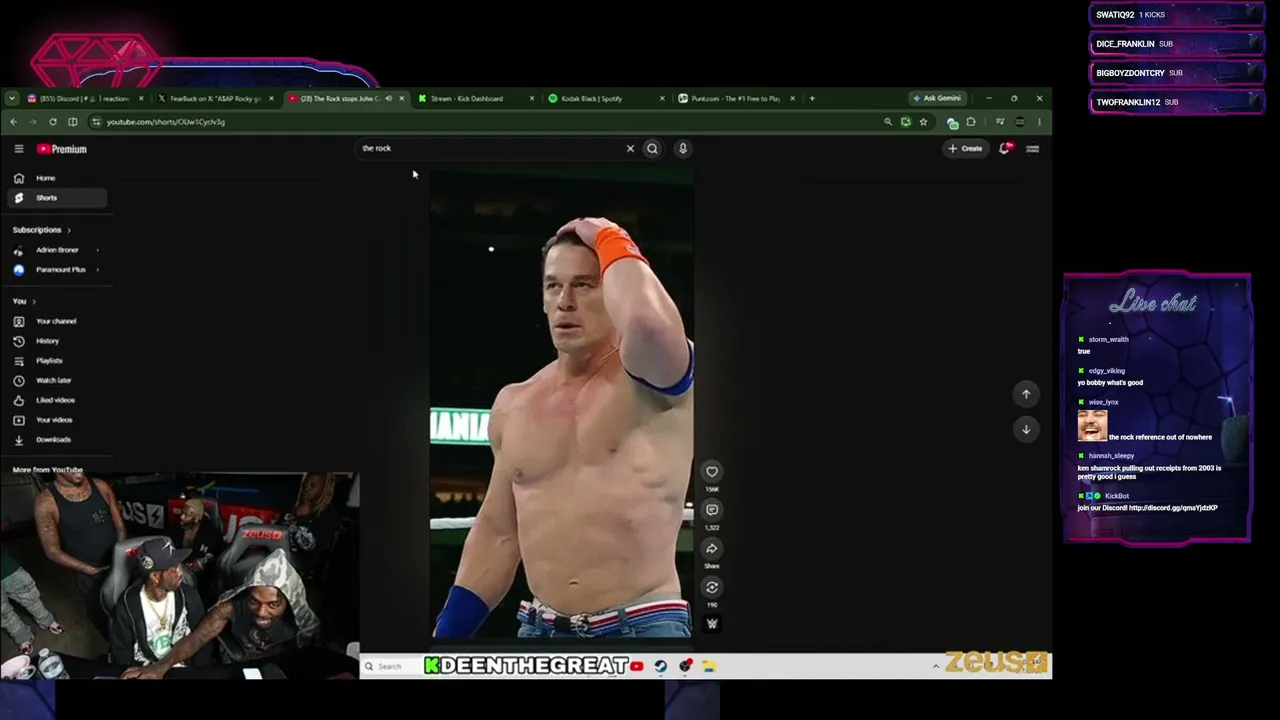The height and width of the screenshot is (720, 1280).
Task: Open Steam from the taskbar
Action: pyautogui.click(x=661, y=667)
